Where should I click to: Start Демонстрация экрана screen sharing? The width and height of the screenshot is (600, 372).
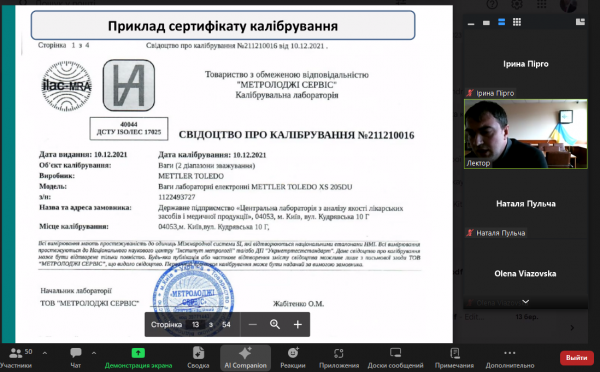tap(138, 358)
